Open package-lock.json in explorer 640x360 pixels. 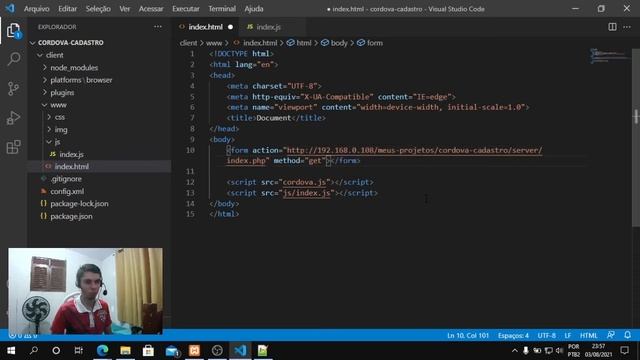tap(79, 204)
